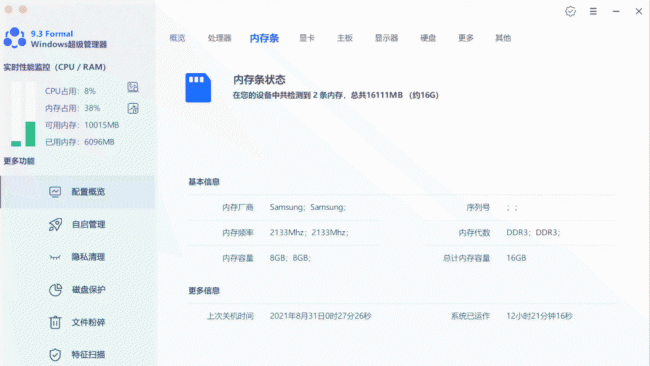Click the 隐私清理 eye icon
This screenshot has height=366, width=650.
tap(55, 257)
